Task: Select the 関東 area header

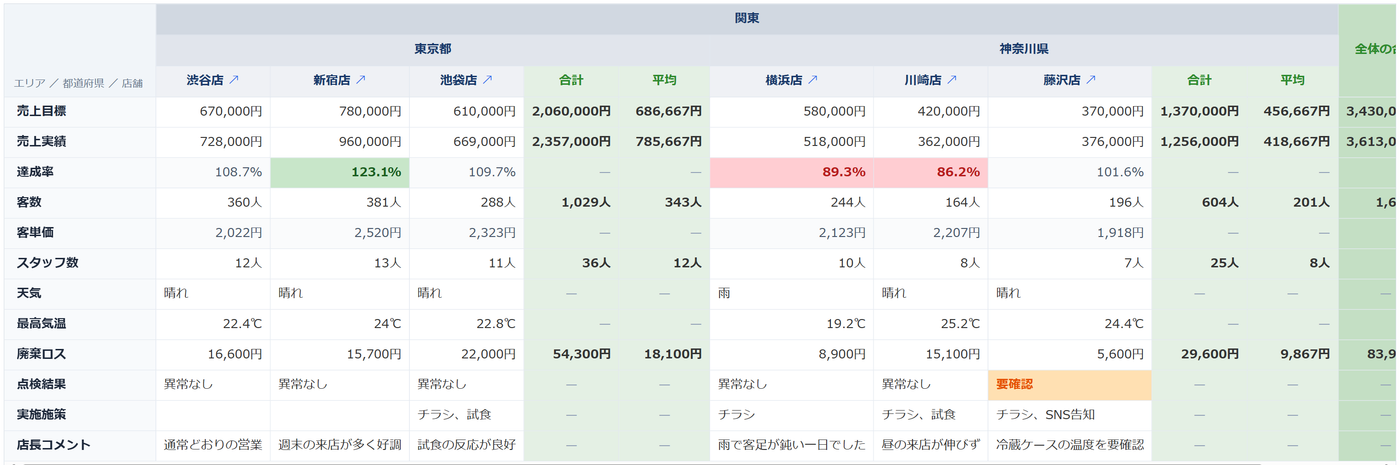Action: click(747, 19)
